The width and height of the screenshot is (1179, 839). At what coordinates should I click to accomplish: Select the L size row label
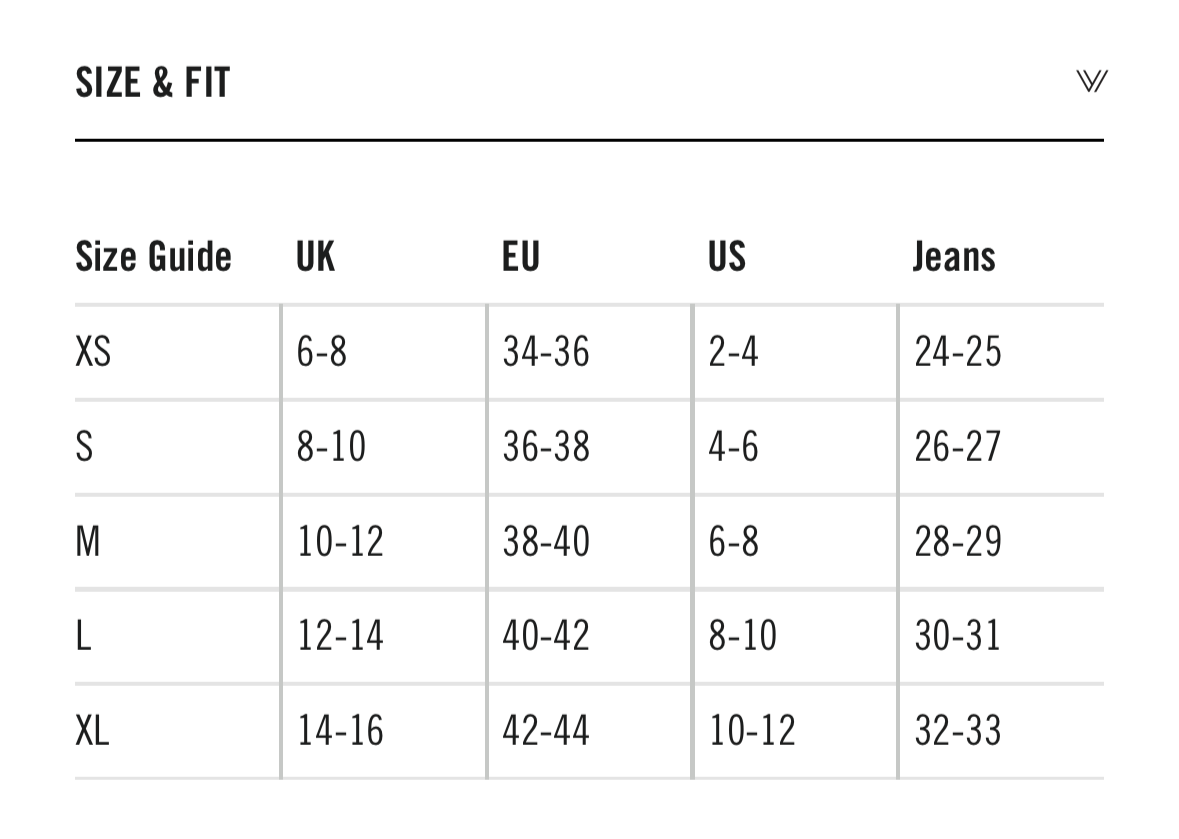point(83,636)
